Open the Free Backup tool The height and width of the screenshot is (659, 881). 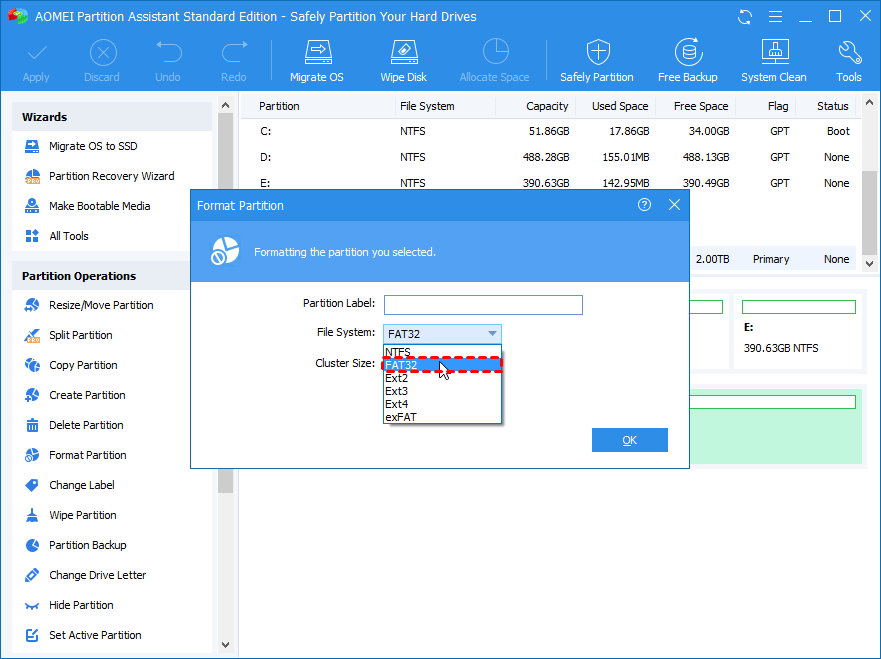point(687,60)
